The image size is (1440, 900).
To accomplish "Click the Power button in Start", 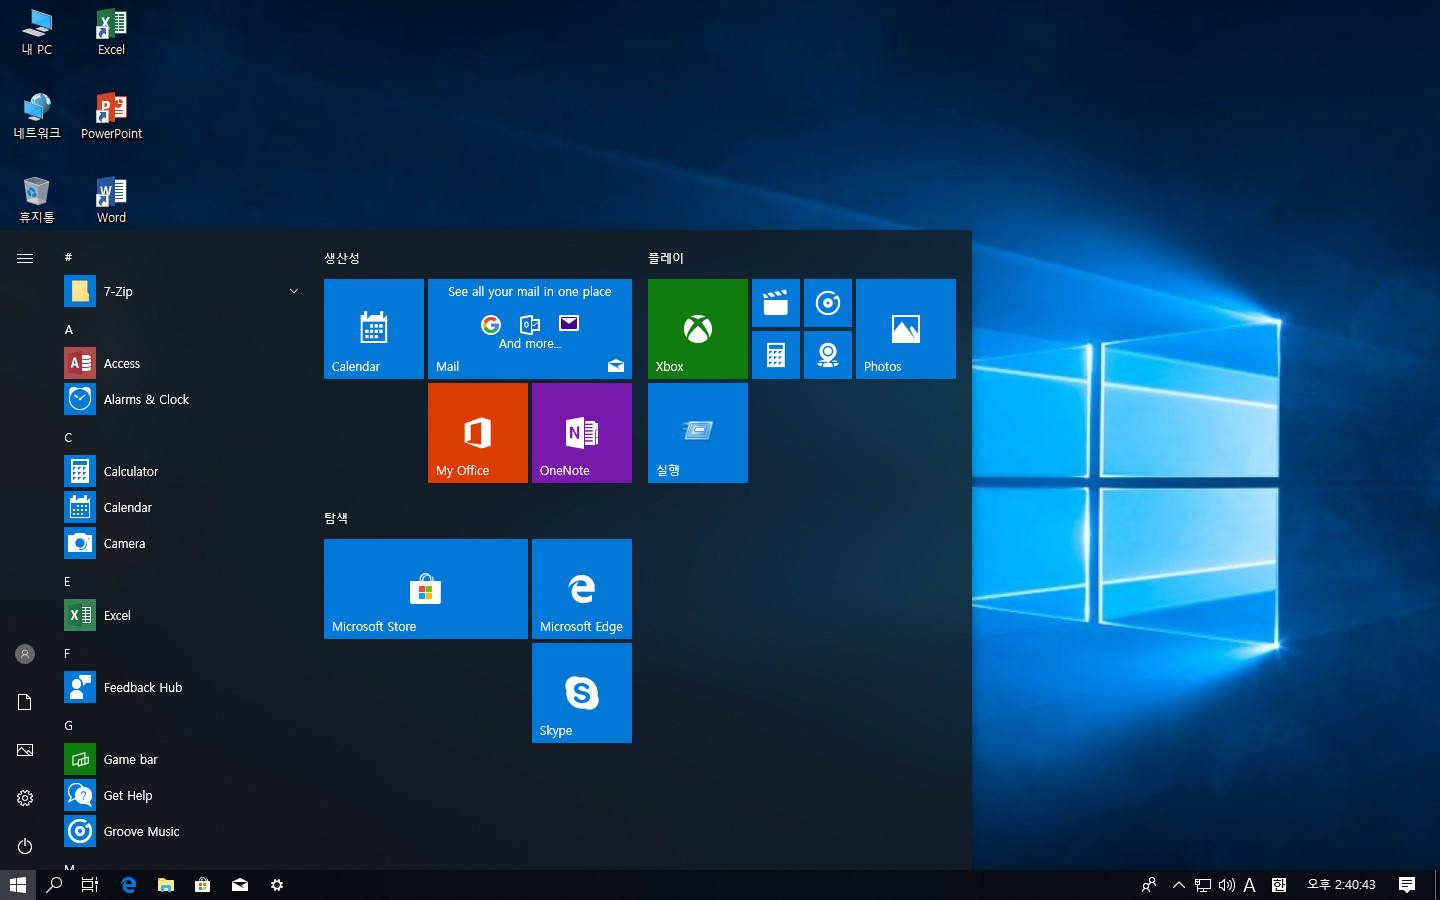I will click(25, 846).
